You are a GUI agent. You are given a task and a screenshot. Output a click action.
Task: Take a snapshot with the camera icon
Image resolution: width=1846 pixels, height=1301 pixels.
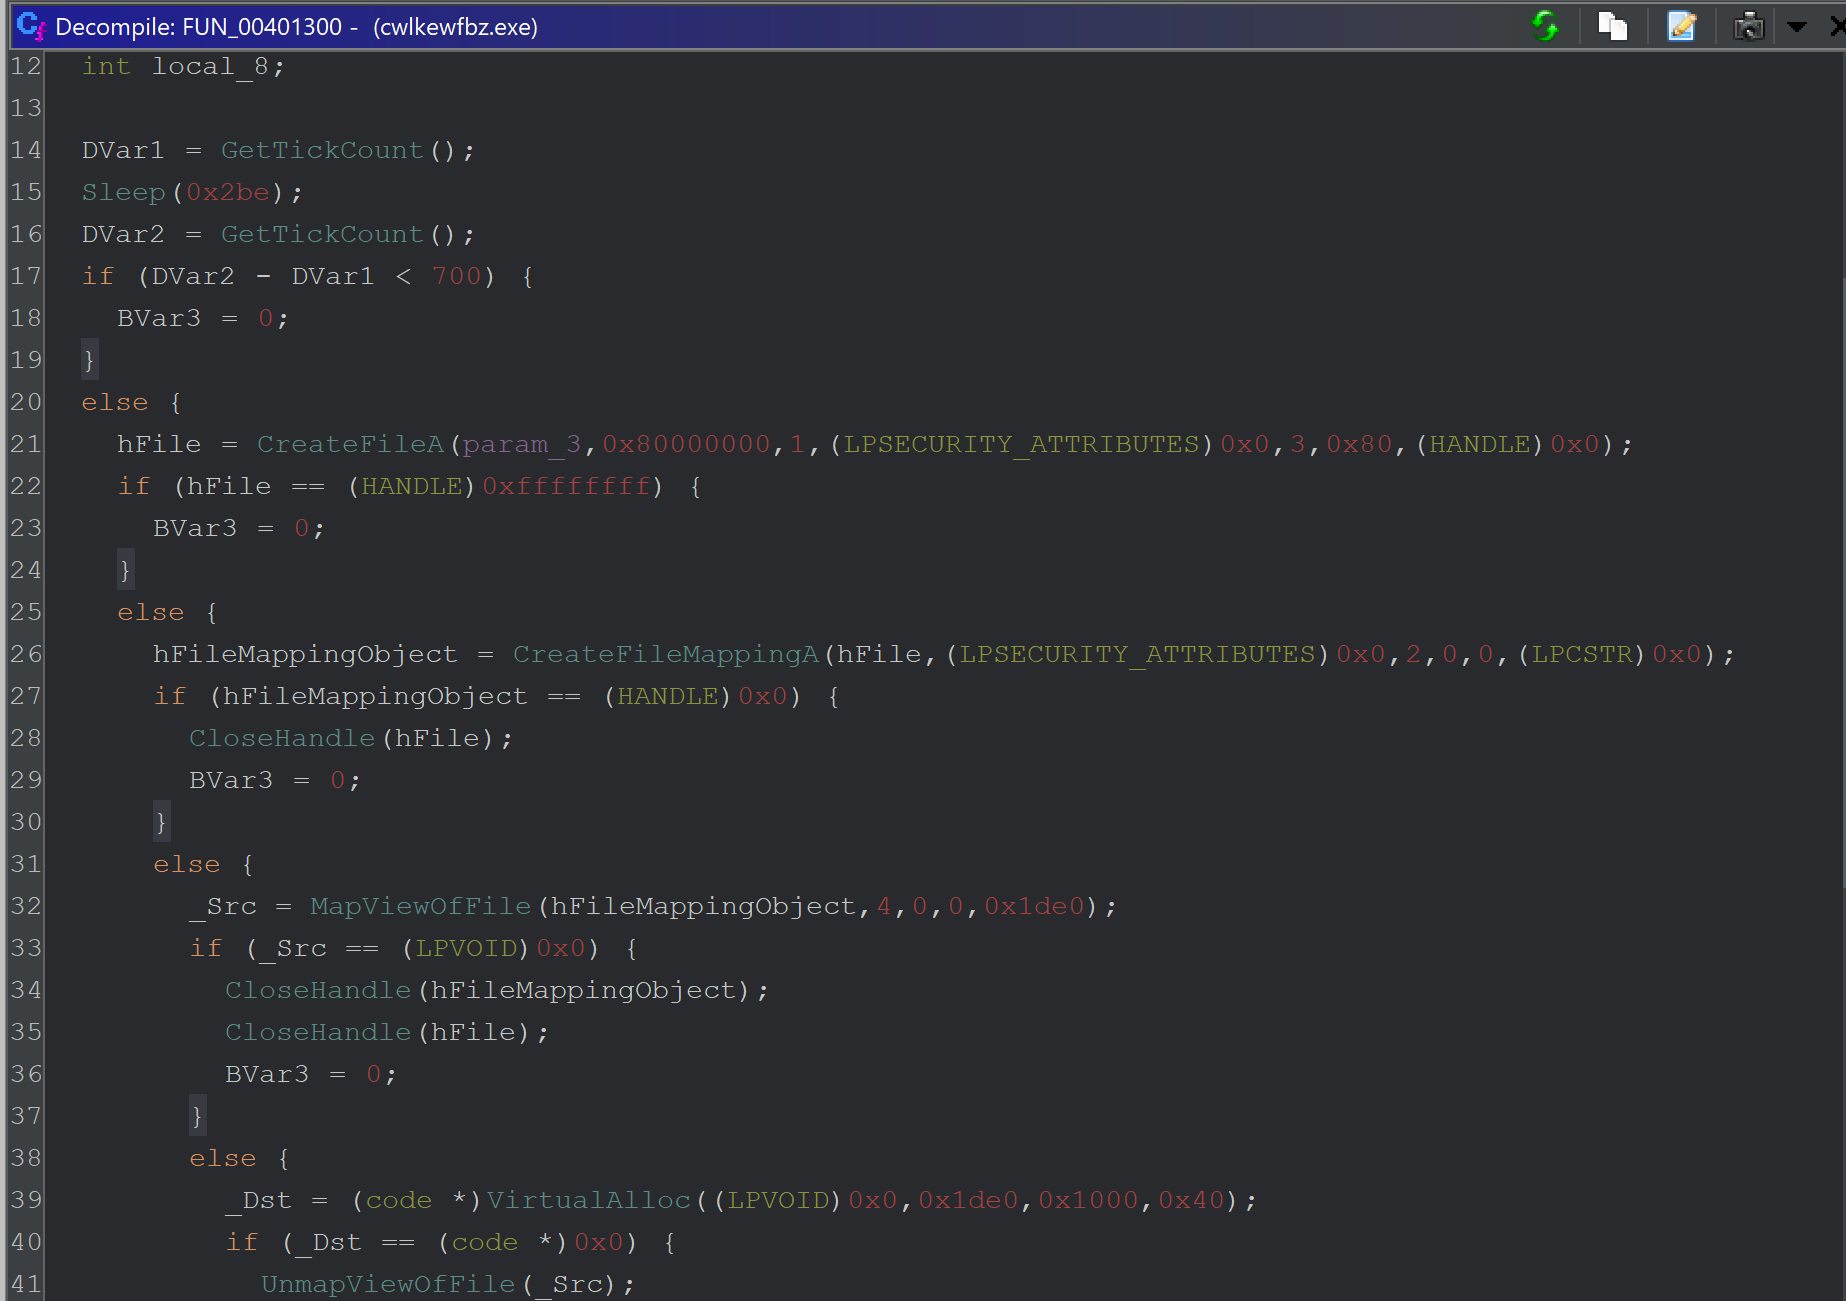[1749, 26]
